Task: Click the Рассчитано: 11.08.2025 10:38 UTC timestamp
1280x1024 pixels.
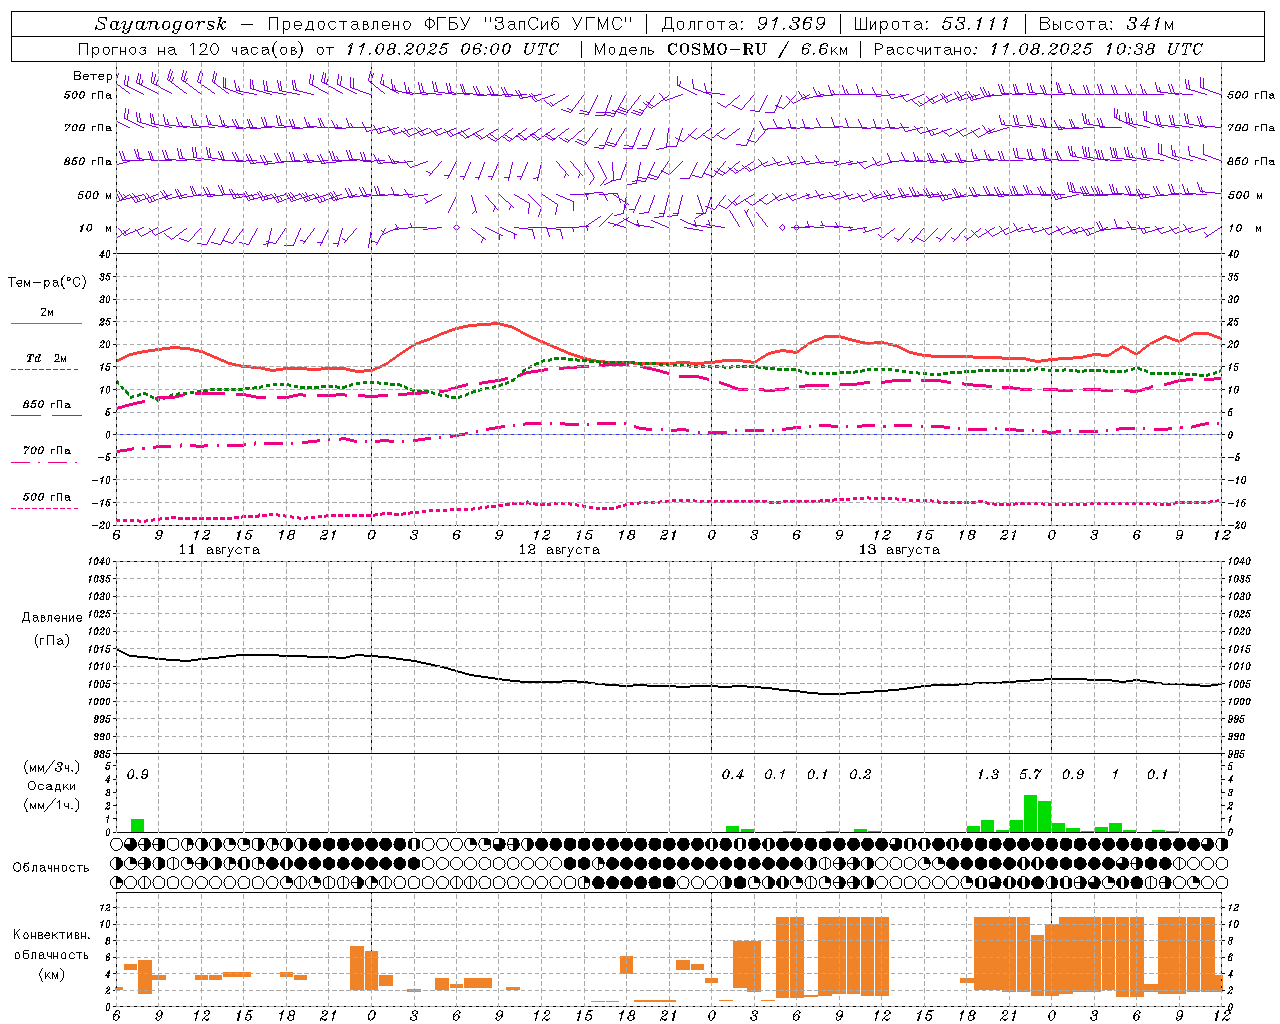Action: point(1038,49)
